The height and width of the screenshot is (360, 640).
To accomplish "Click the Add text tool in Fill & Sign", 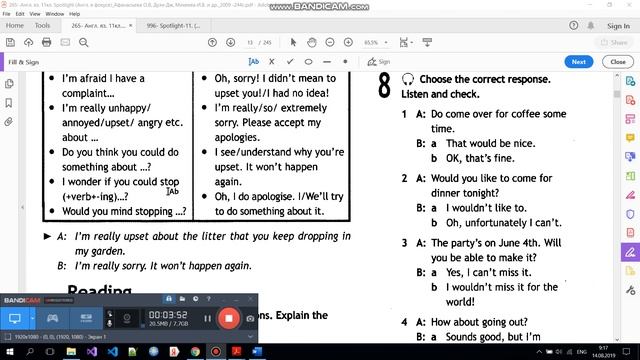I will pos(253,62).
